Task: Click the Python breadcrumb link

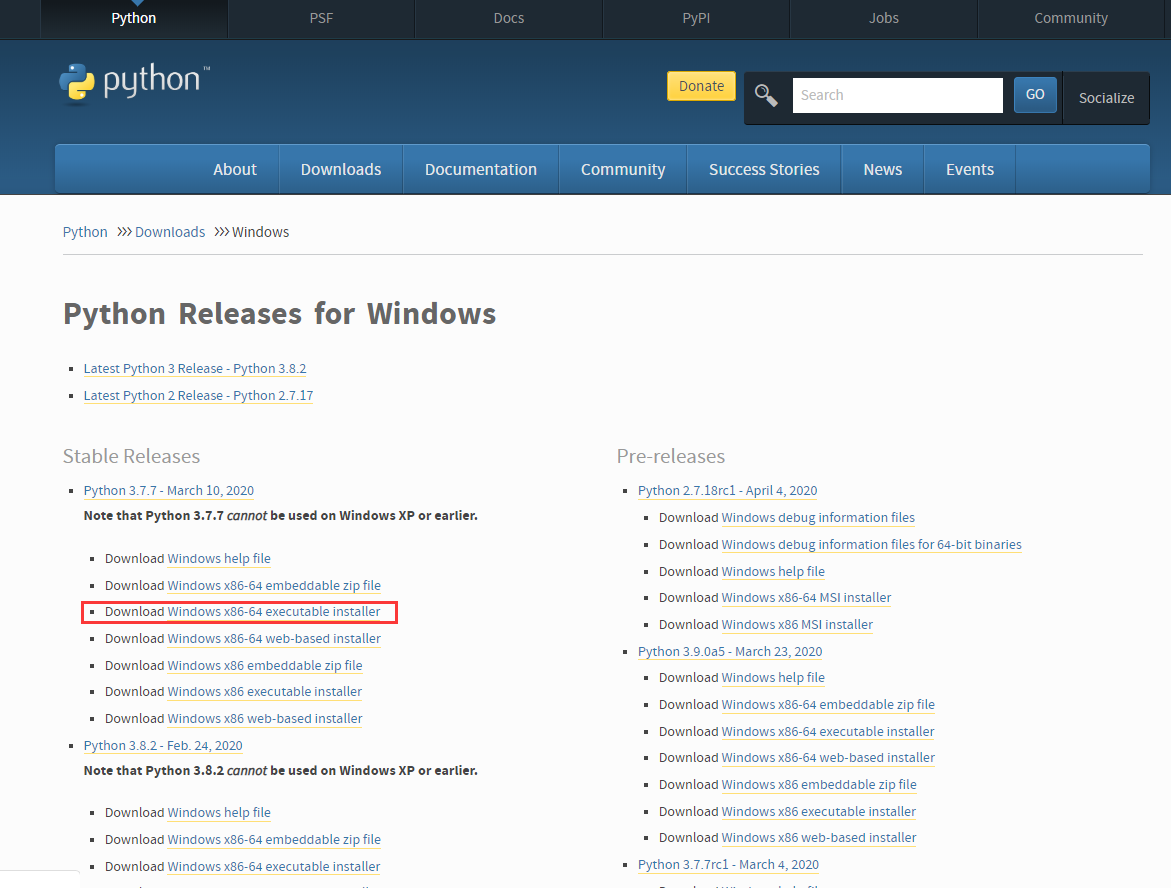Action: pos(85,232)
